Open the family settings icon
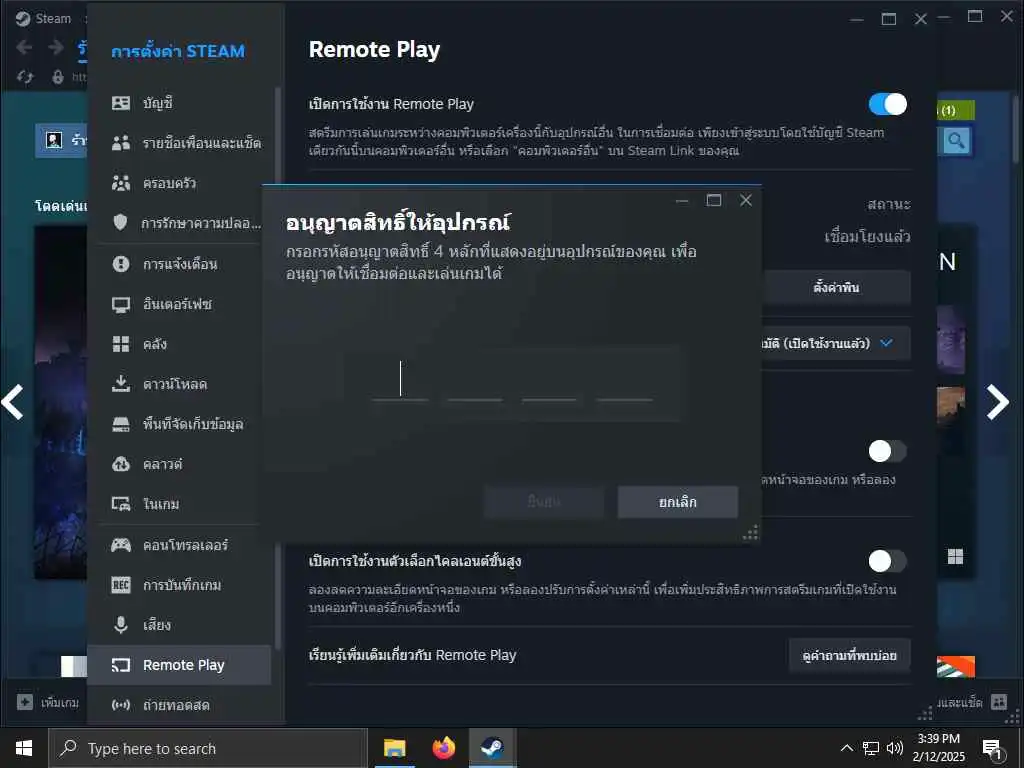 click(121, 183)
